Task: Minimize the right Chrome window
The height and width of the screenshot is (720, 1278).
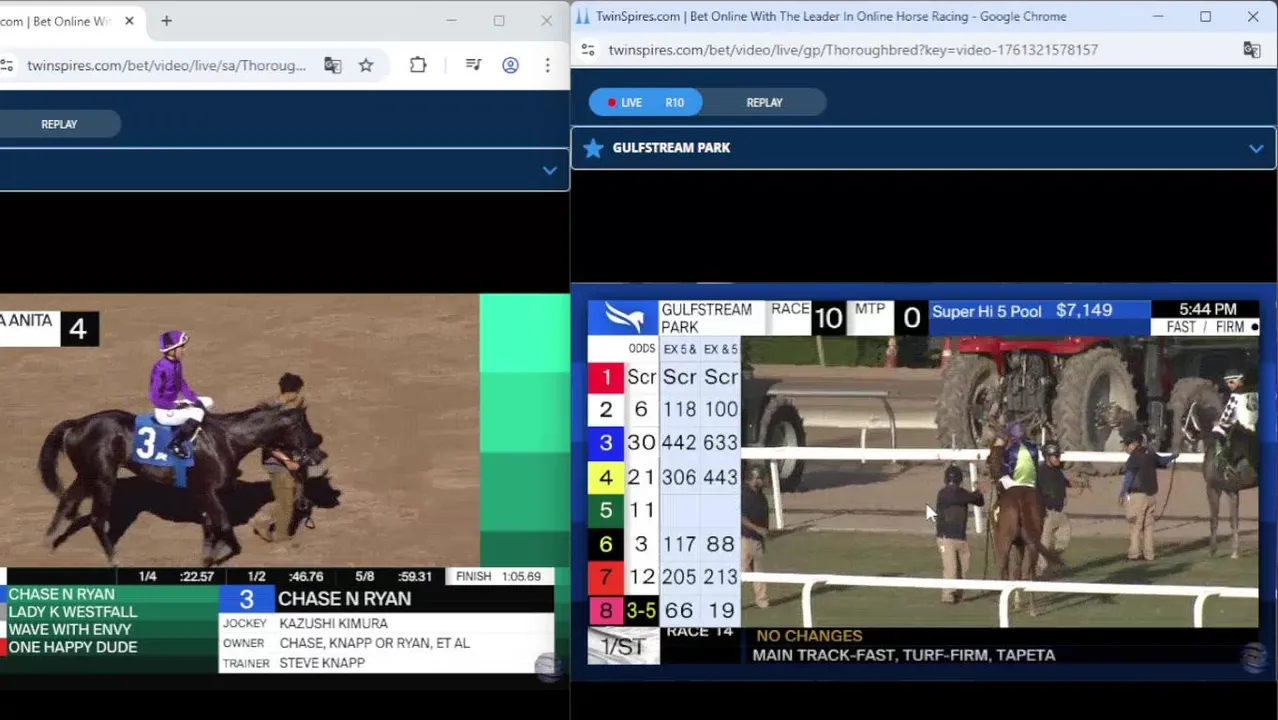Action: click(x=1158, y=17)
